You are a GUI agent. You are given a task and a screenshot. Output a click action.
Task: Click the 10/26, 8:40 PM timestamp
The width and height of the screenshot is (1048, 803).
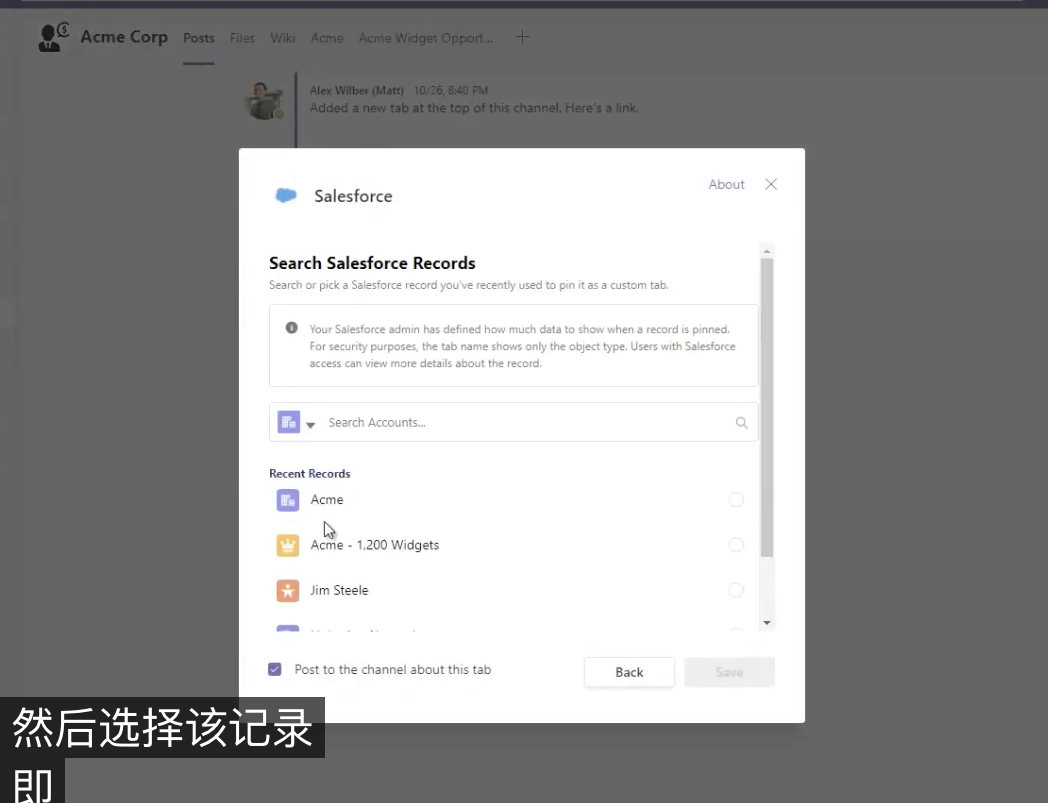451,90
